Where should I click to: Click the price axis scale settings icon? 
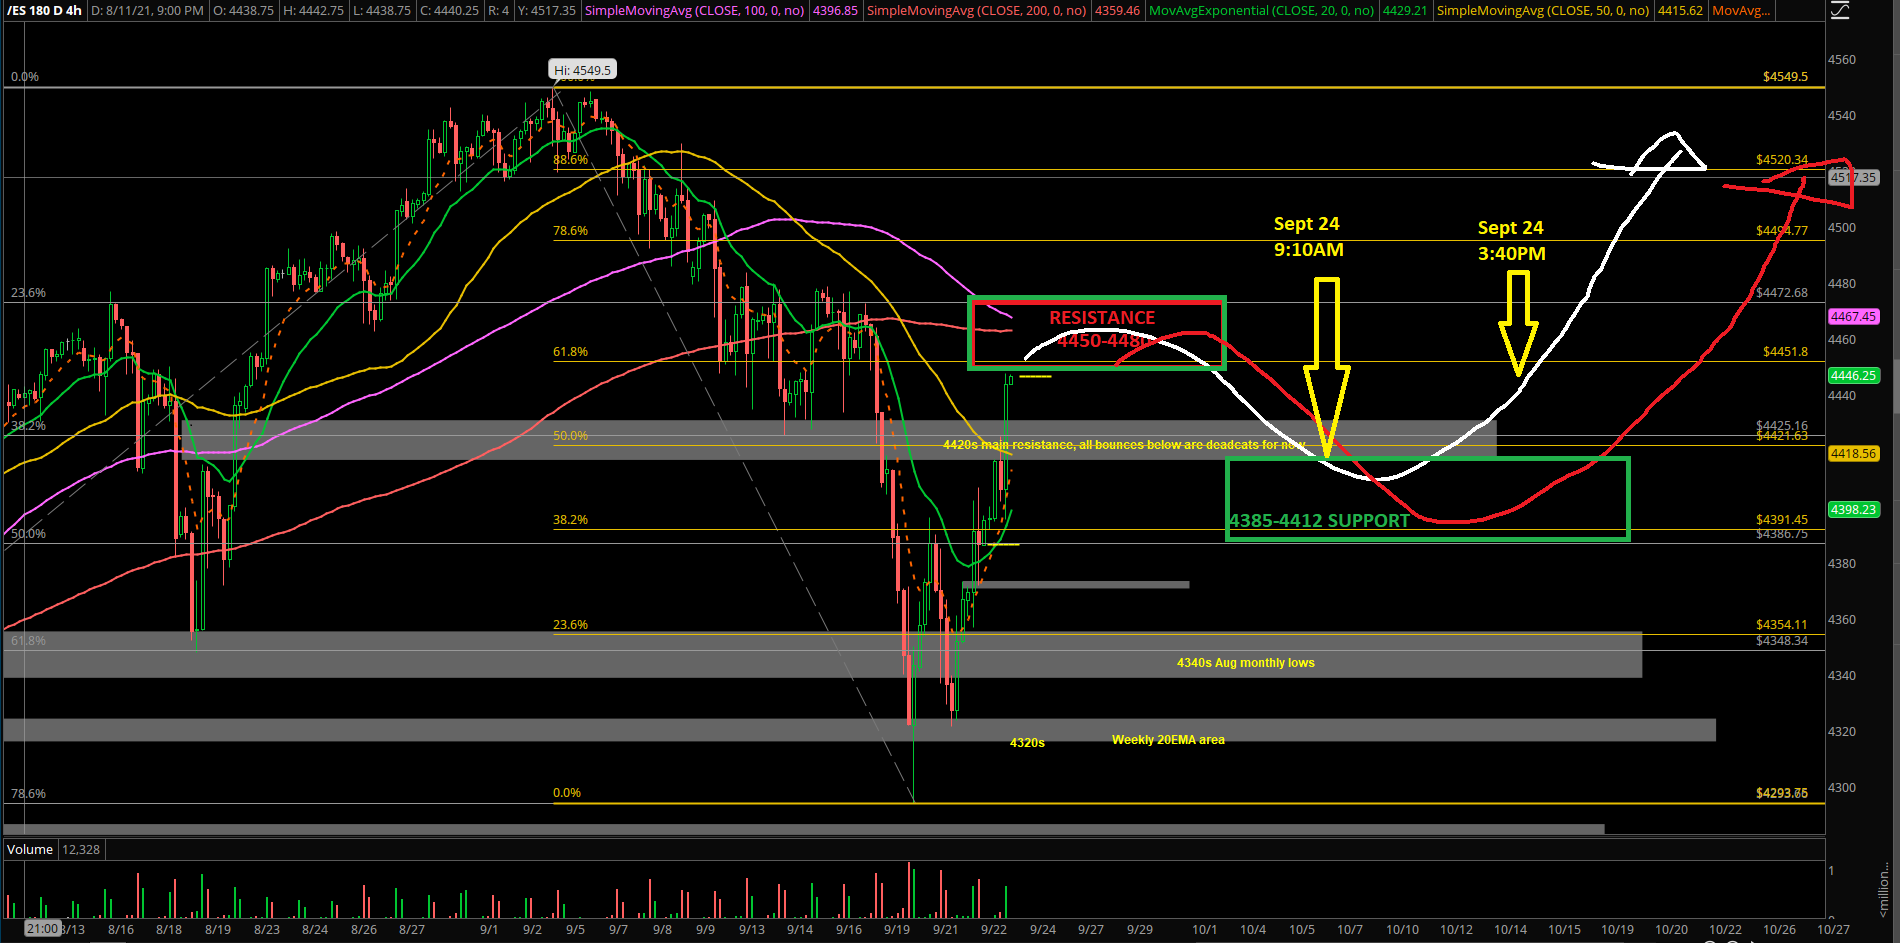pyautogui.click(x=1842, y=11)
